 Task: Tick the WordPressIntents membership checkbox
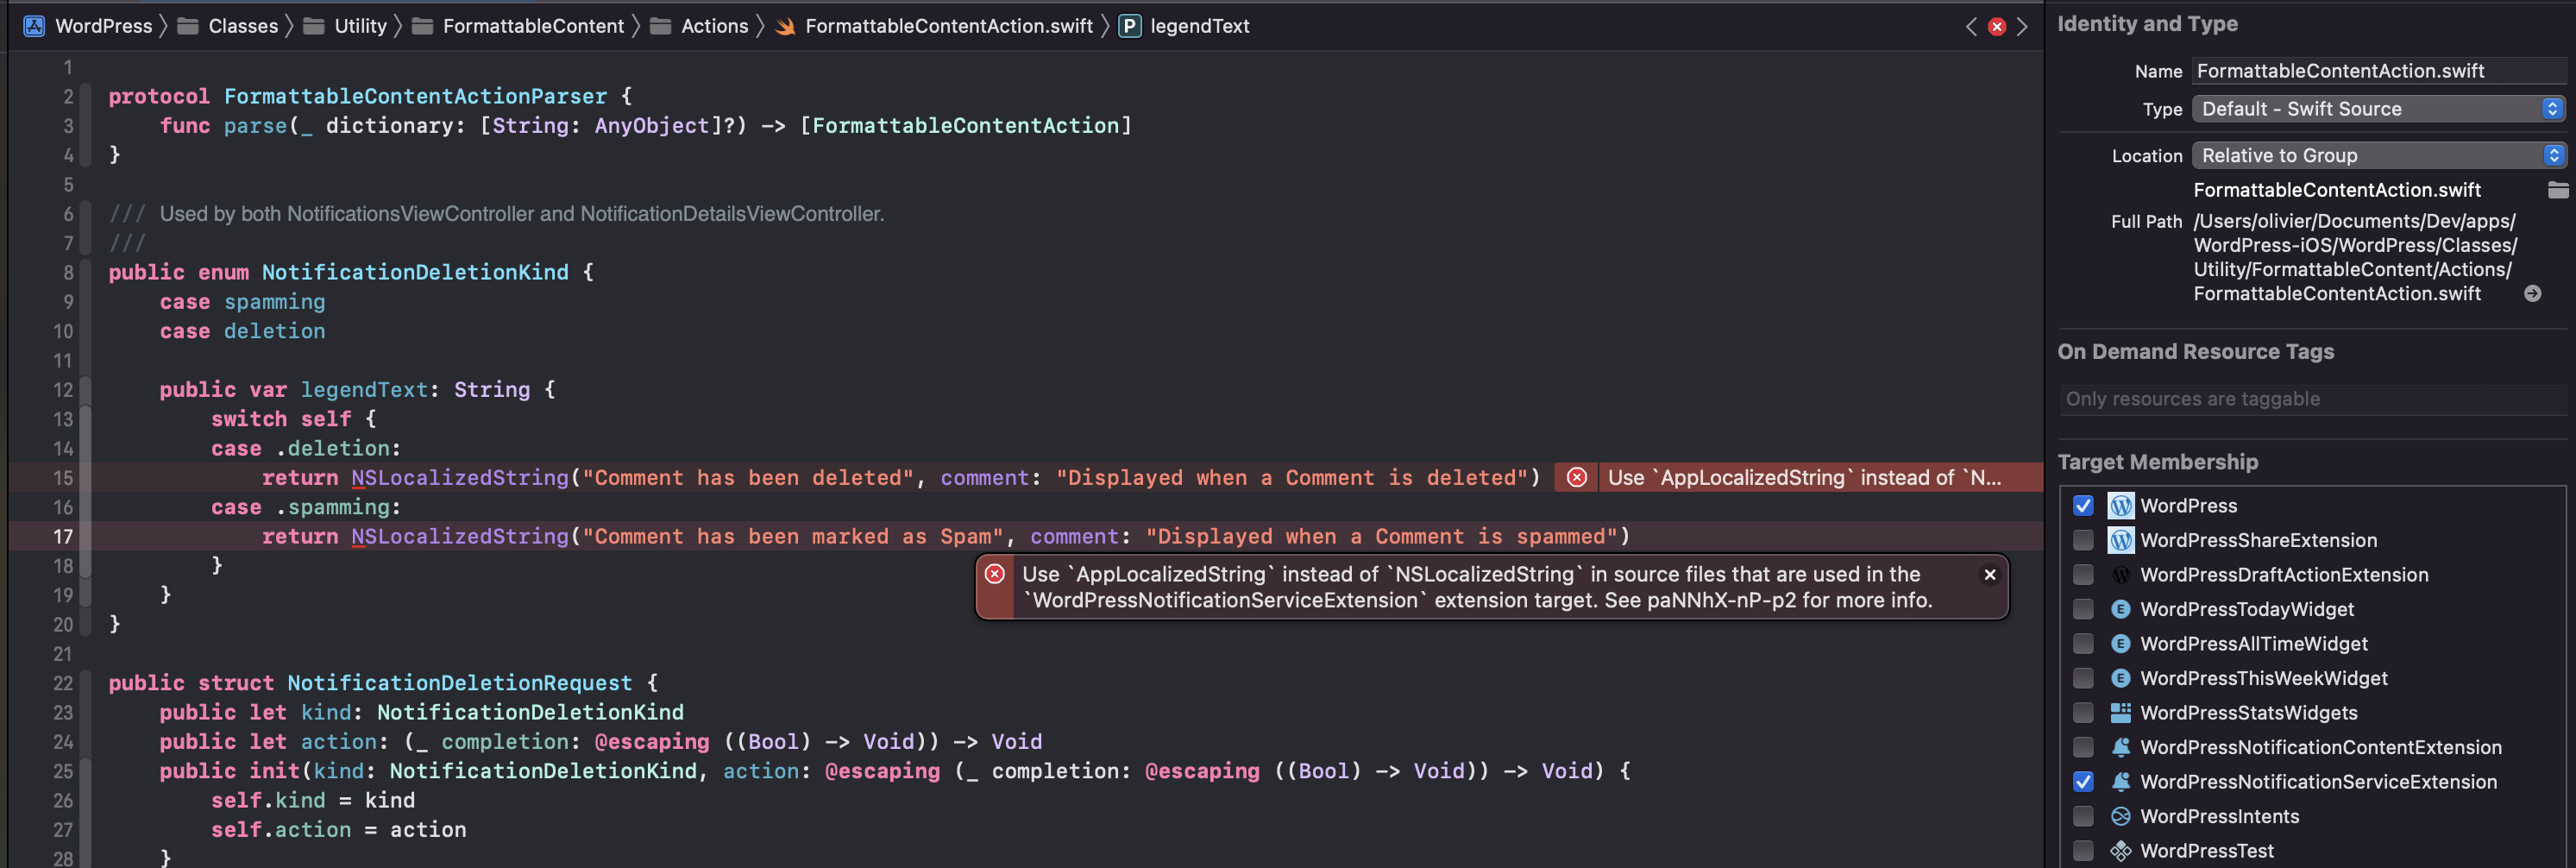click(x=2083, y=816)
